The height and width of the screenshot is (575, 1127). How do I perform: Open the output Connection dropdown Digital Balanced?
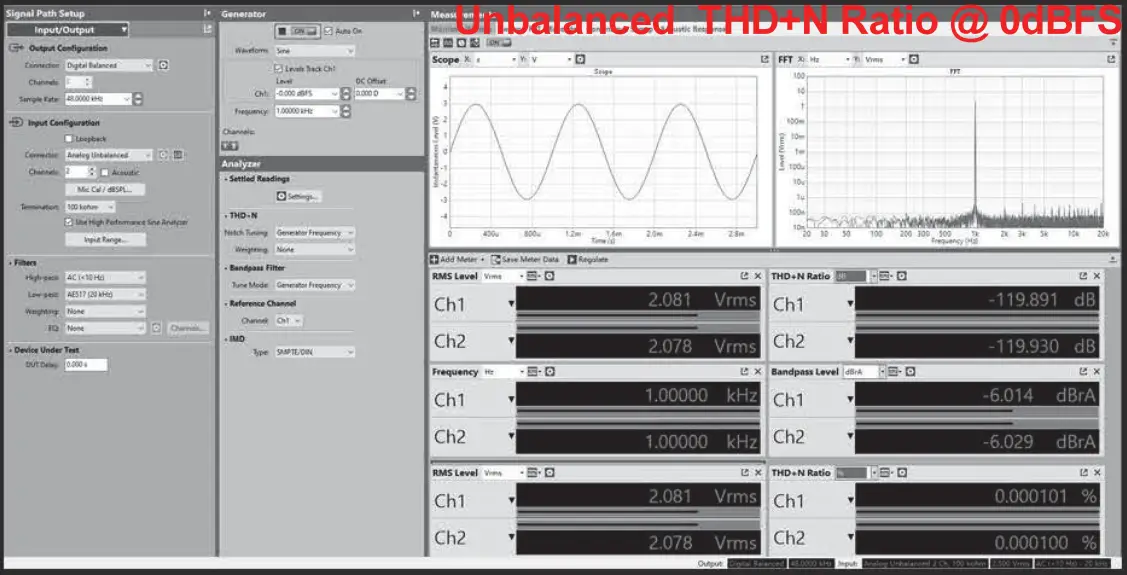click(109, 65)
